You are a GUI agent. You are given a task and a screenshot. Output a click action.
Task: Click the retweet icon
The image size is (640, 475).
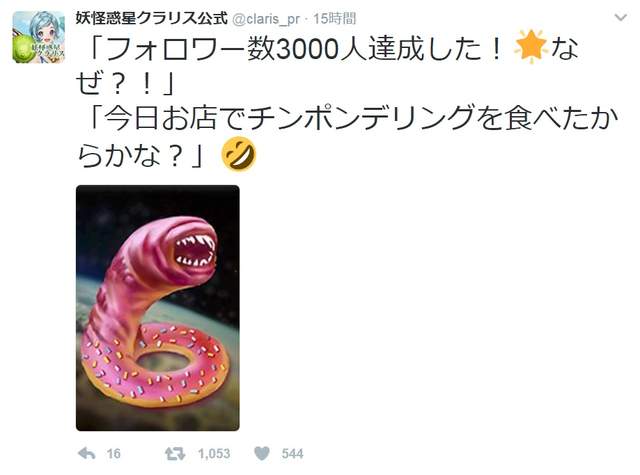click(x=175, y=453)
